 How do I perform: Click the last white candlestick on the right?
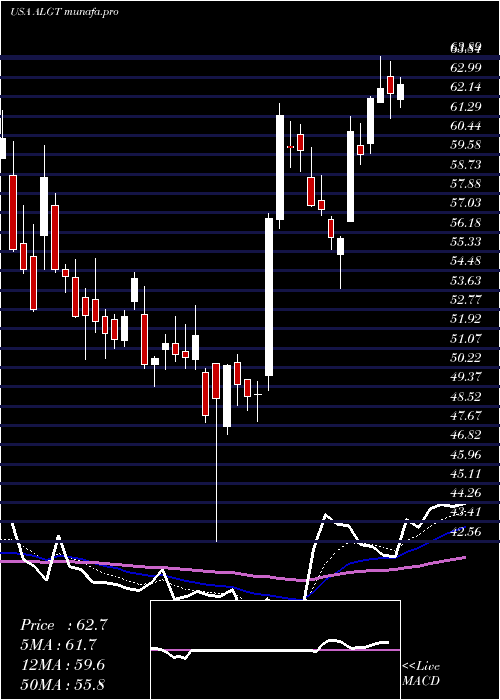[400, 92]
